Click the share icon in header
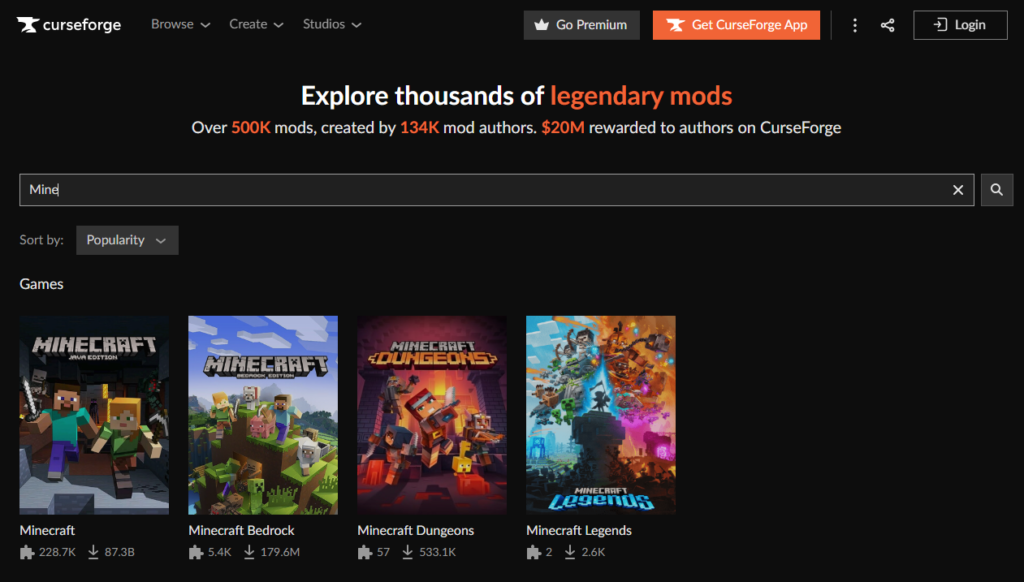This screenshot has height=582, width=1024. click(x=888, y=25)
